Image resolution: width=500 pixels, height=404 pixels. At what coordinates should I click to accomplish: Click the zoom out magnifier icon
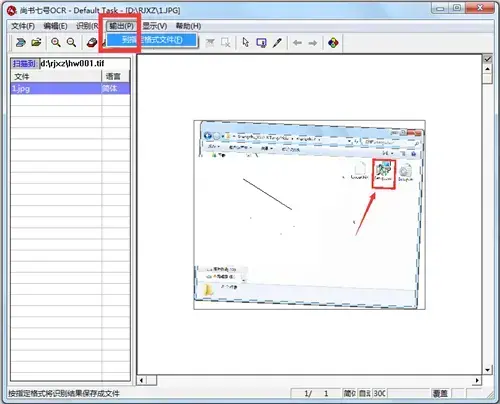point(71,42)
